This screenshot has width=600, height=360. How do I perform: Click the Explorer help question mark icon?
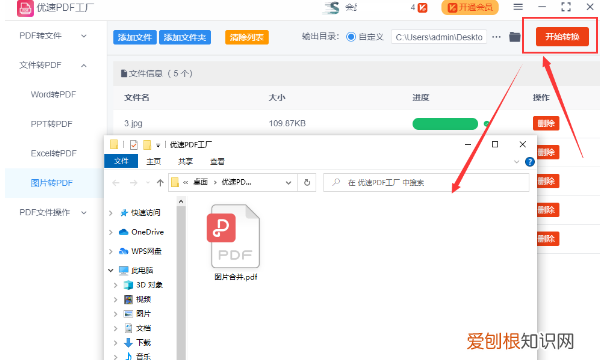tap(530, 162)
